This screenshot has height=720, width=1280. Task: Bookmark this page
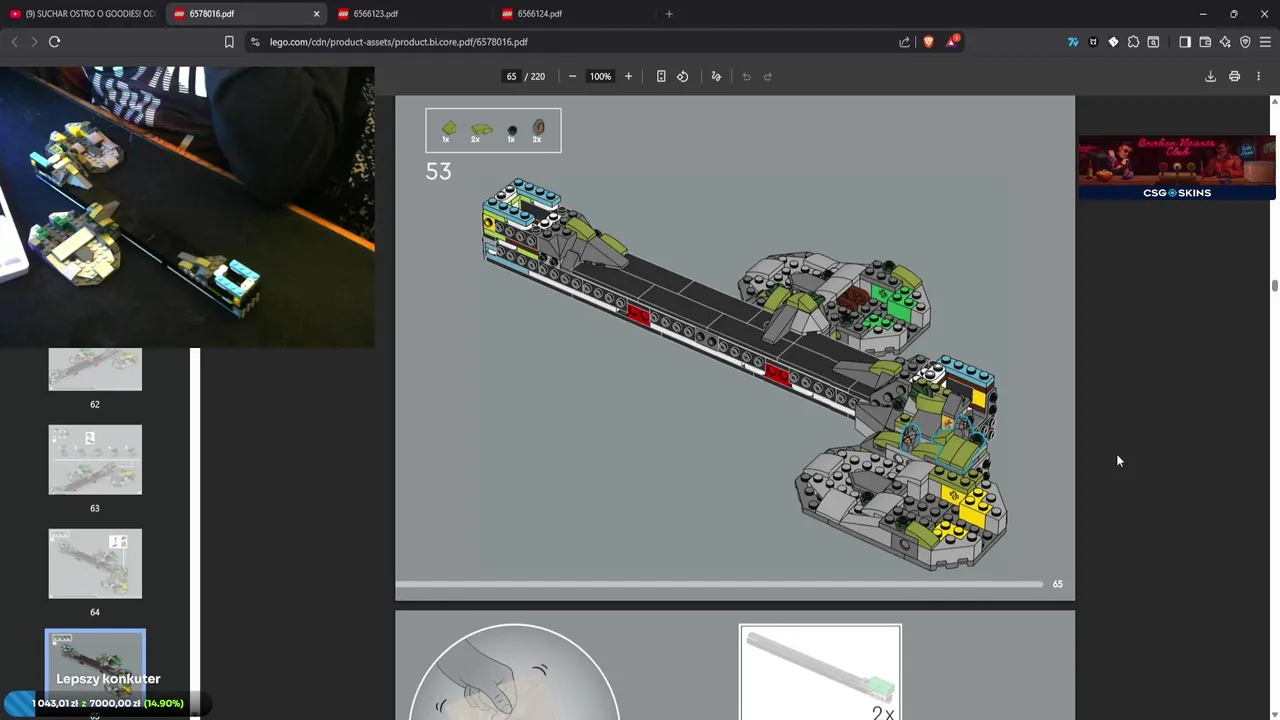coord(229,42)
